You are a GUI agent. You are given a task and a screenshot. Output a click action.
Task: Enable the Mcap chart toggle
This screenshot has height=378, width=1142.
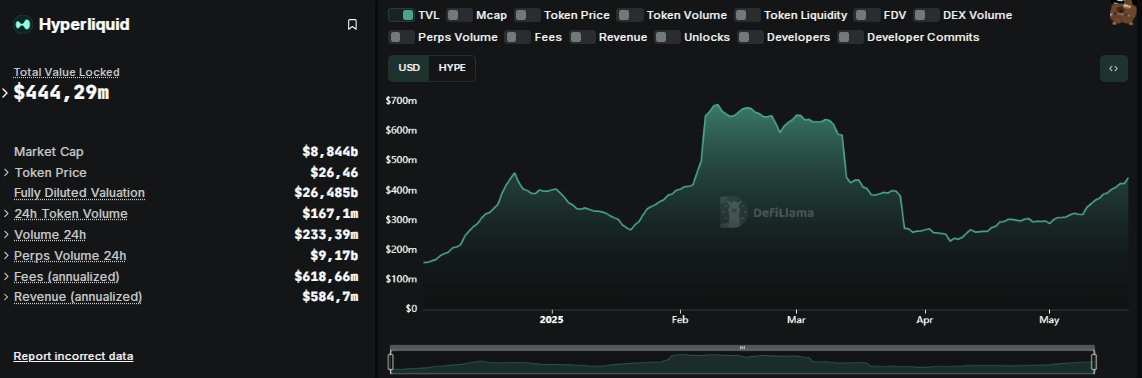(459, 15)
